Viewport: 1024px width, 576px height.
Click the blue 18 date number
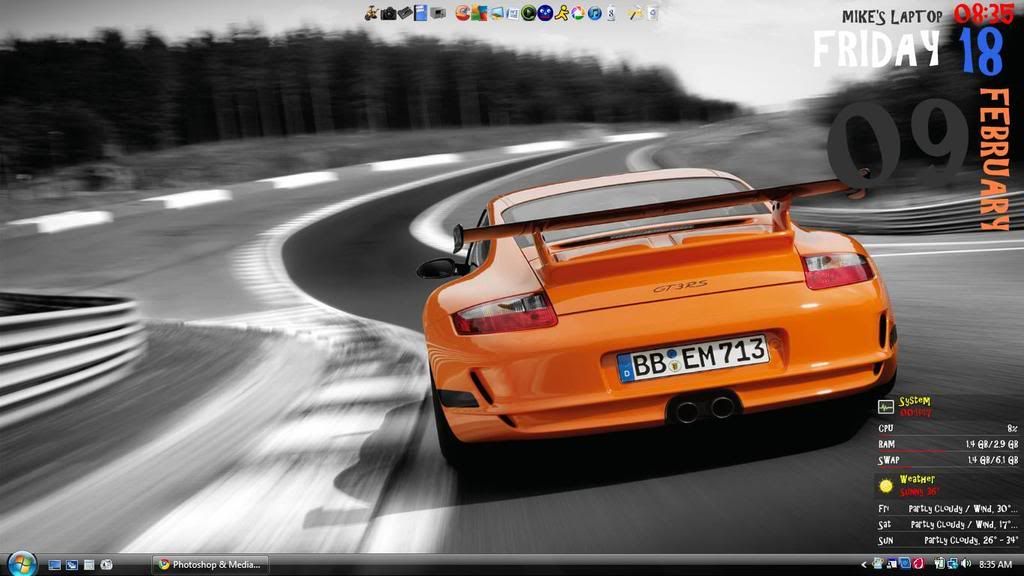pos(982,52)
